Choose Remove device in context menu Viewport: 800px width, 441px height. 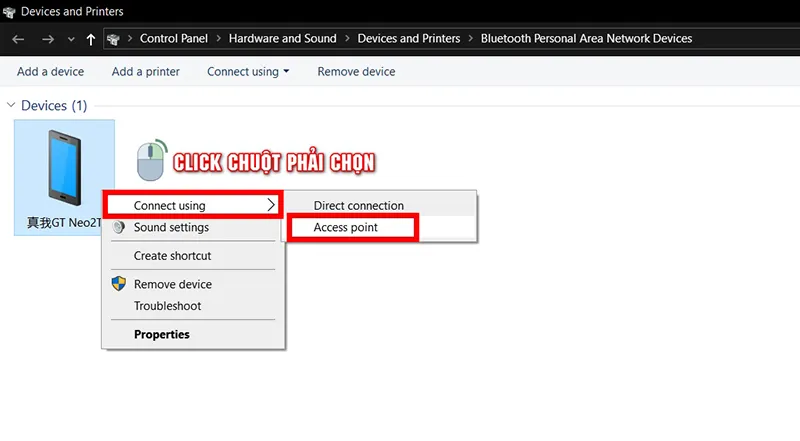(x=193, y=284)
